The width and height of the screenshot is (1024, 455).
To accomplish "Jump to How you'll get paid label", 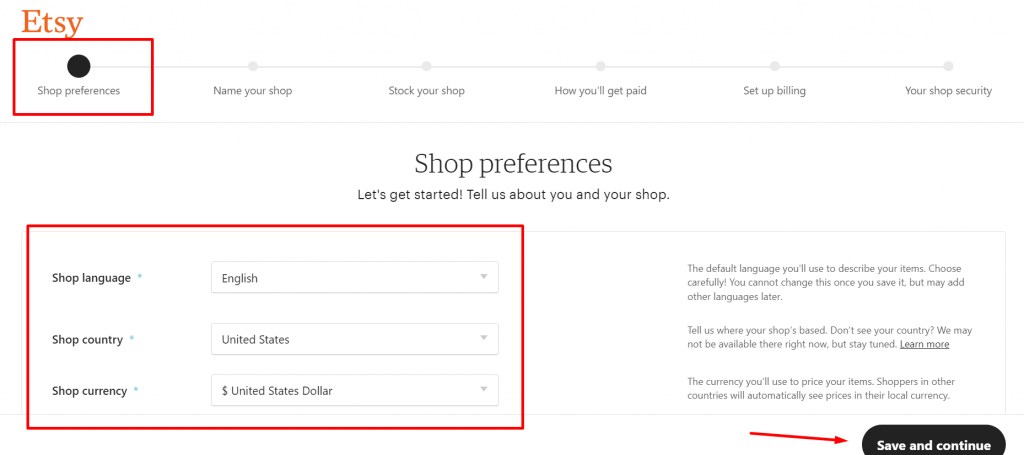I will pyautogui.click(x=601, y=91).
